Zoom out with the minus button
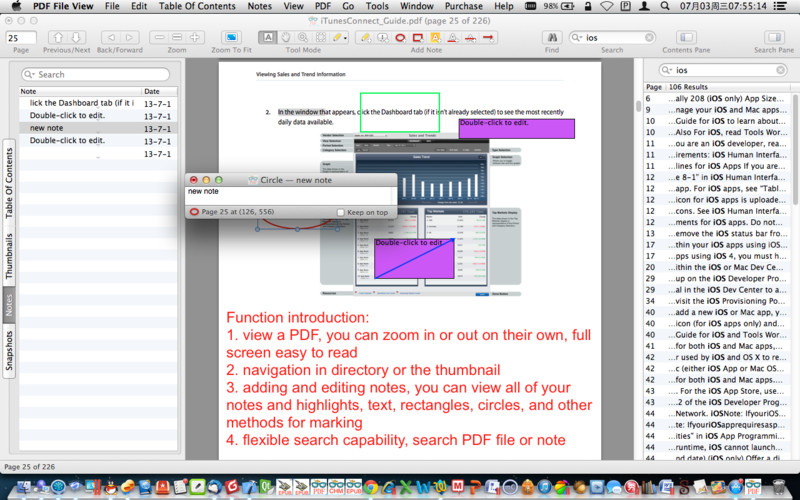The height and width of the screenshot is (500, 800). point(159,37)
